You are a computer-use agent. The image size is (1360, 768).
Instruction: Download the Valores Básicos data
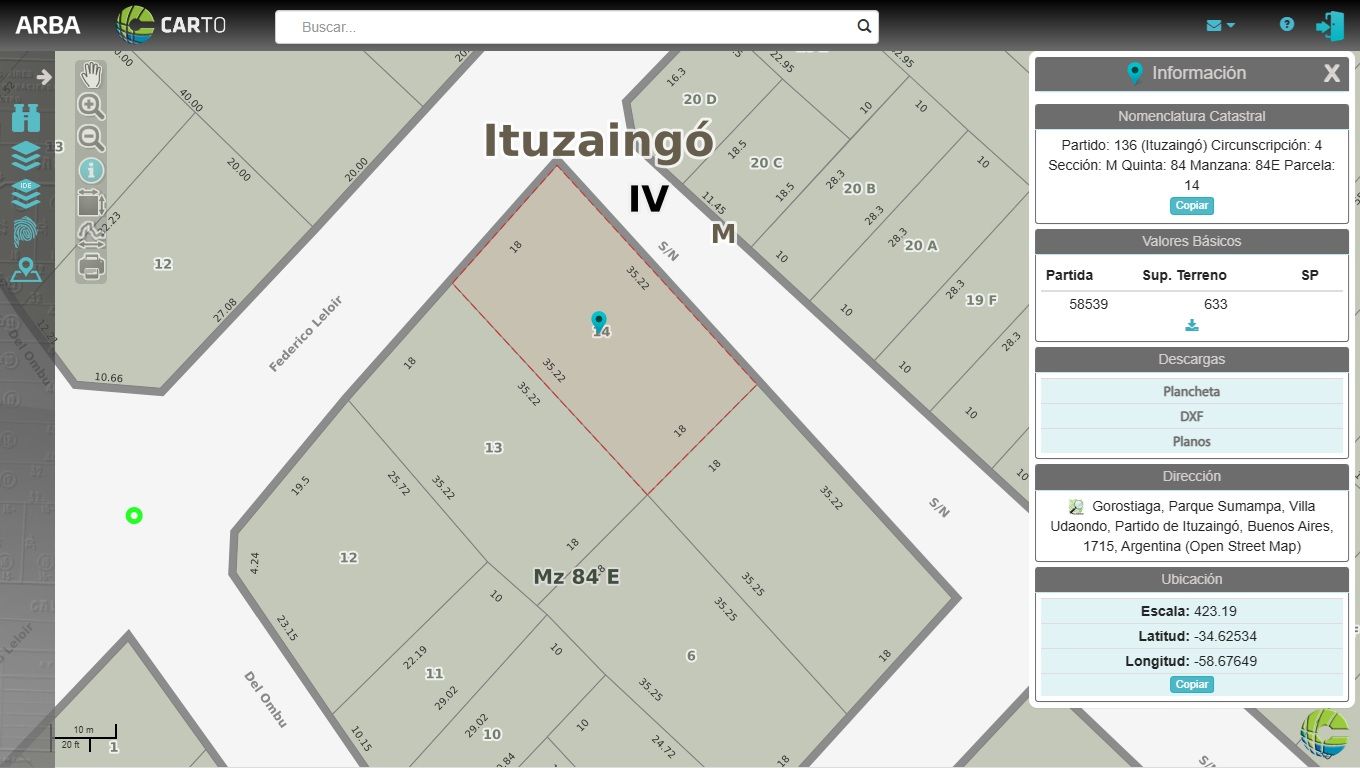(1191, 325)
